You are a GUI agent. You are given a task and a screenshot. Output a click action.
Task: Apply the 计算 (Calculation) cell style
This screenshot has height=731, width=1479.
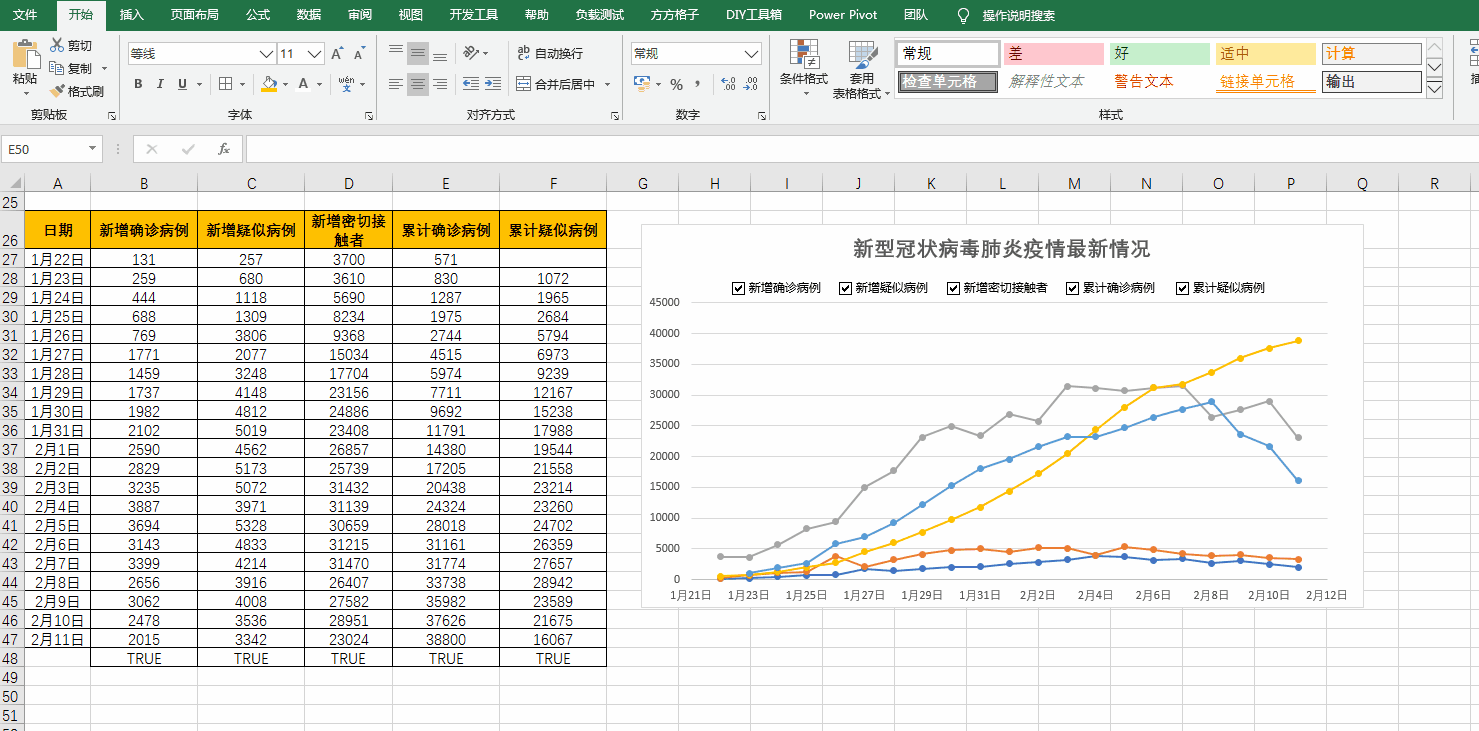[1372, 54]
